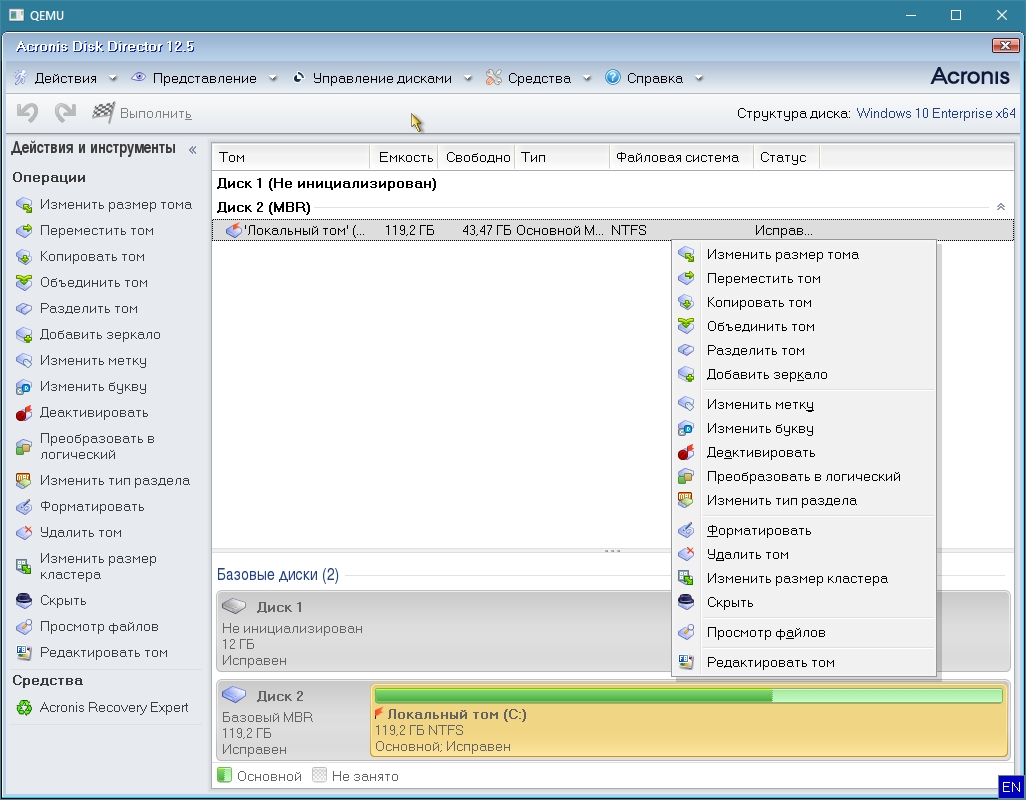The width and height of the screenshot is (1026, 800).
Task: Sort table by Файловая система column header
Action: (x=681, y=157)
